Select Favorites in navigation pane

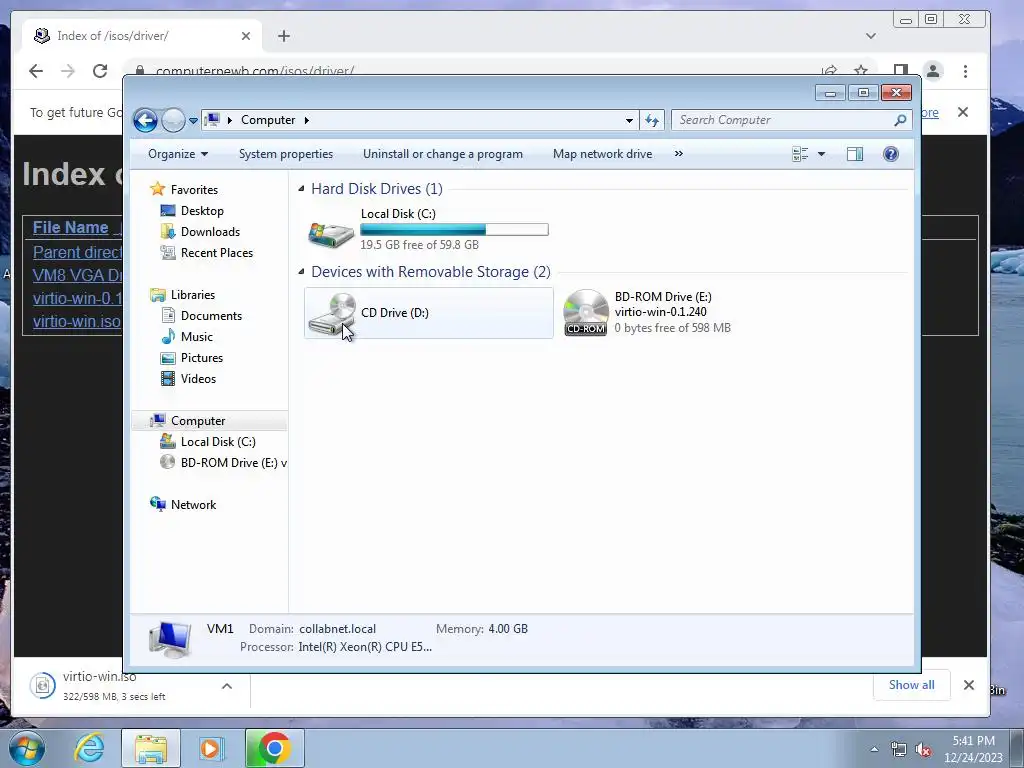[x=194, y=190]
